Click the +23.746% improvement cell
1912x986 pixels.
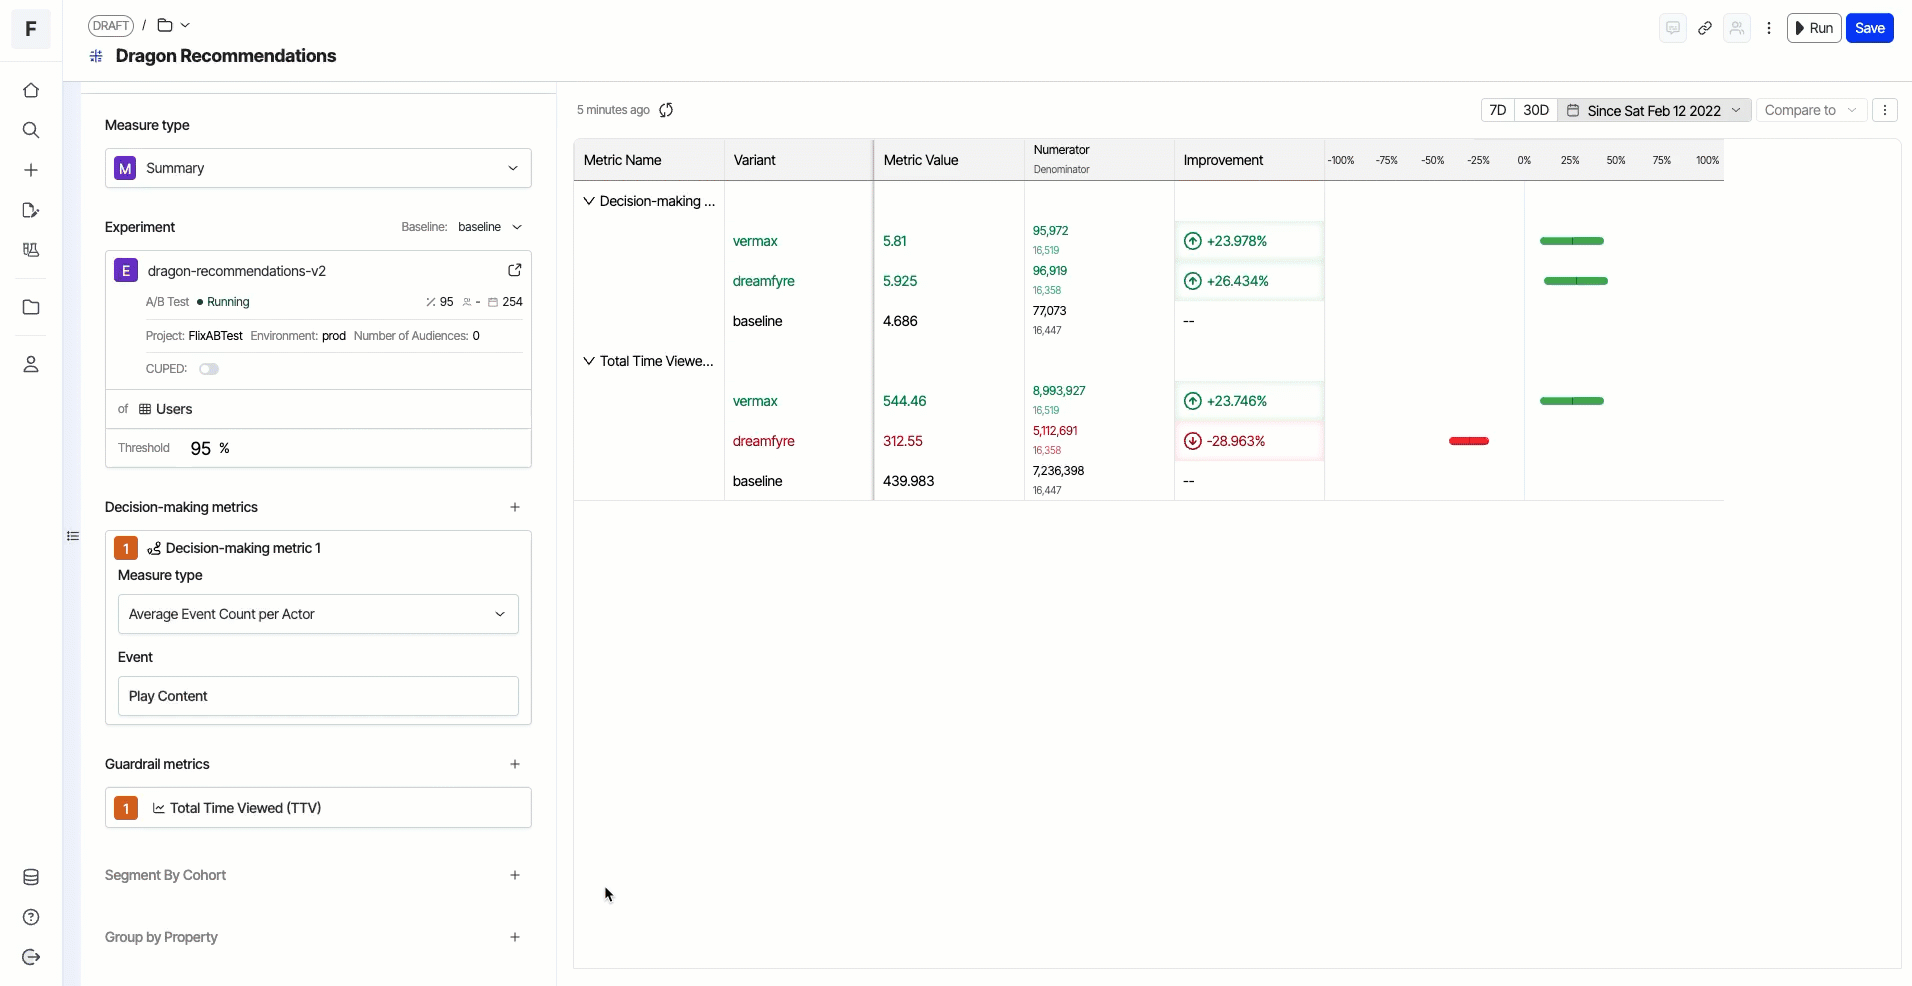(x=1249, y=401)
